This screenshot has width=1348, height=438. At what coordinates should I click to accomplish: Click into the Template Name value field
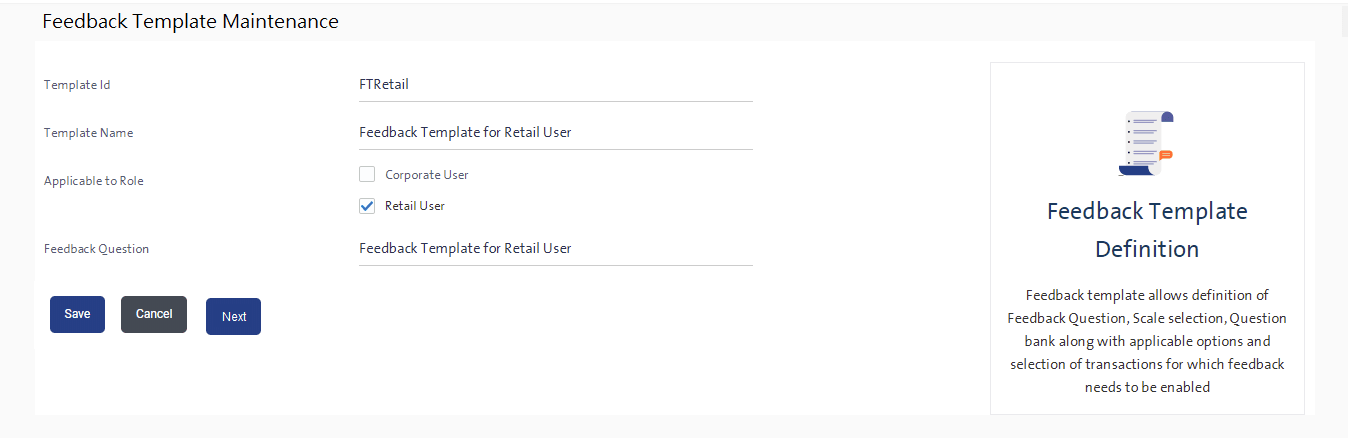[555, 132]
